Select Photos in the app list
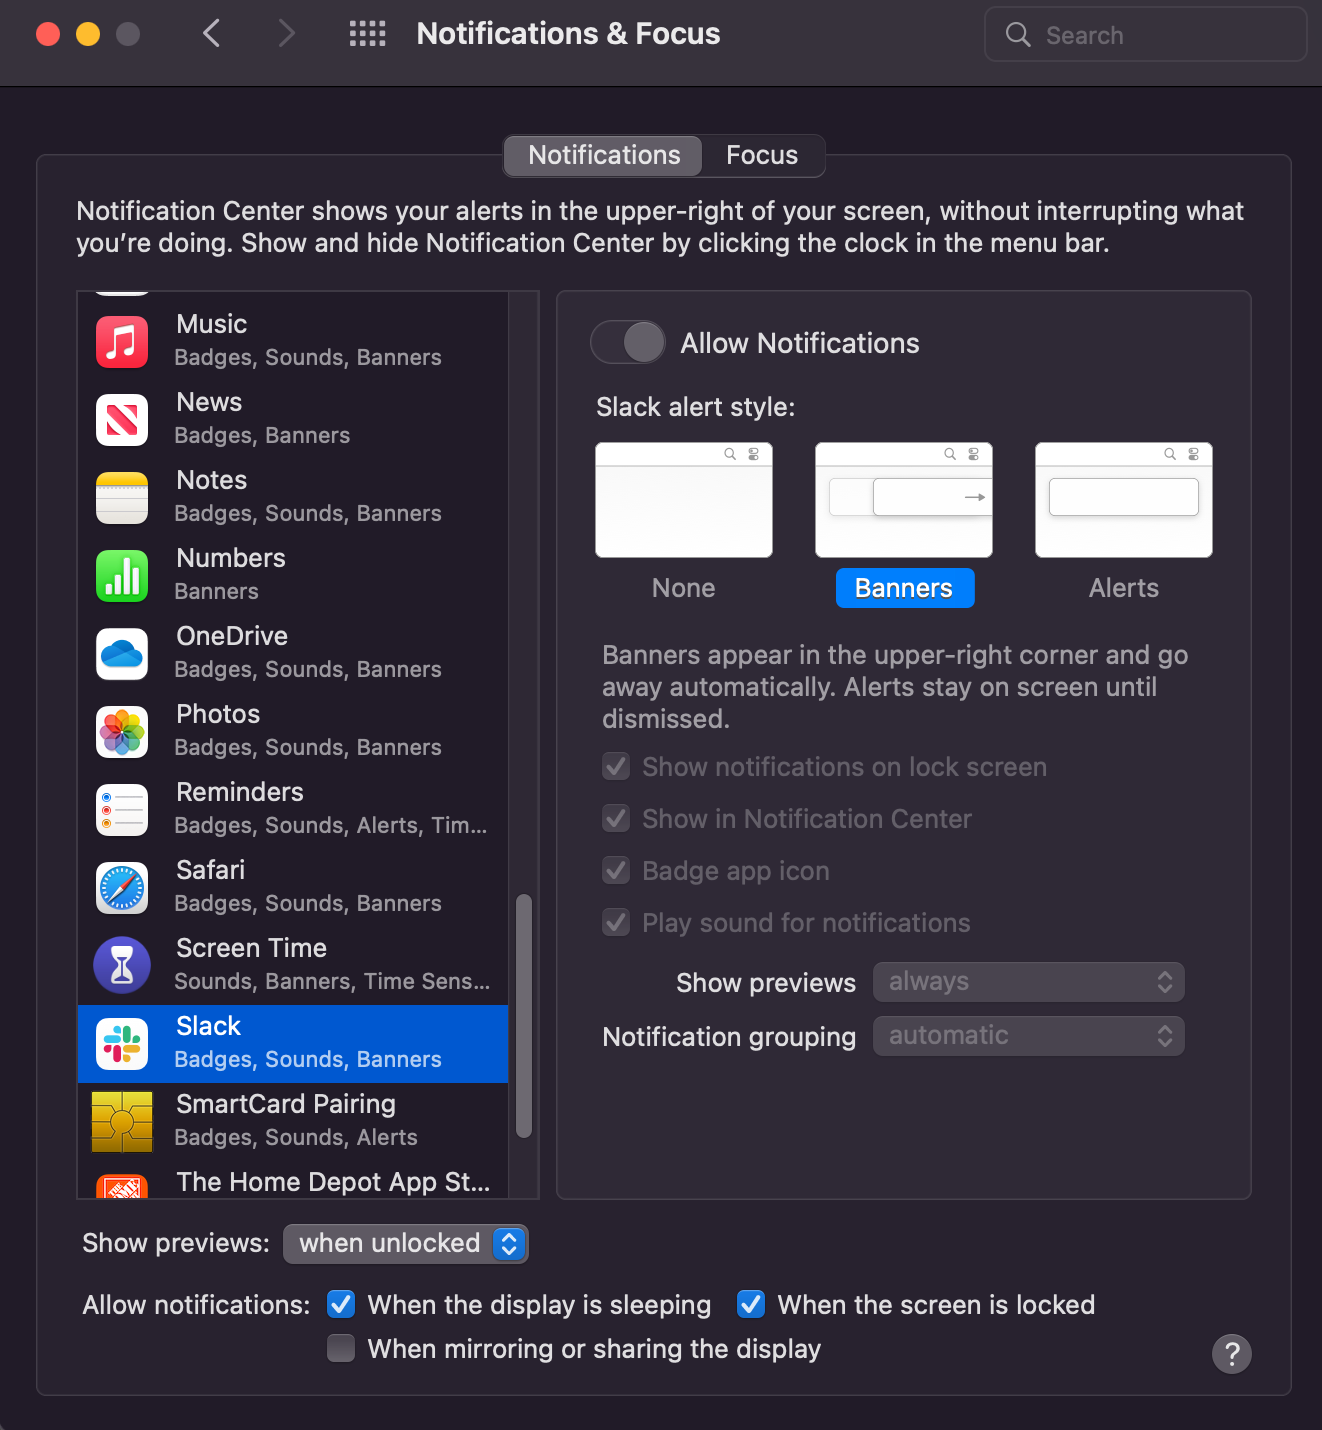The width and height of the screenshot is (1322, 1430). [293, 731]
